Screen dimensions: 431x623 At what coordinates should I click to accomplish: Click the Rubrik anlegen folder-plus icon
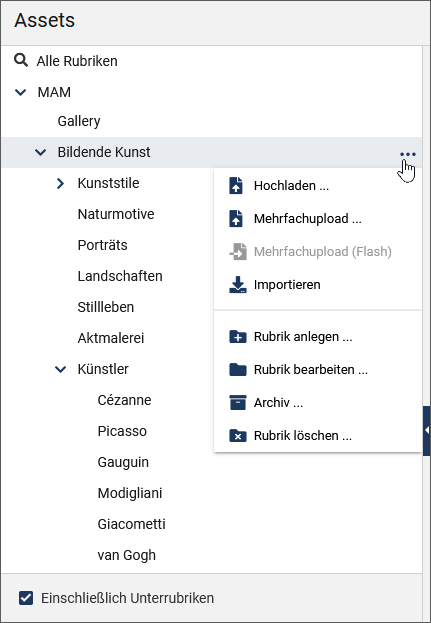pyautogui.click(x=238, y=337)
